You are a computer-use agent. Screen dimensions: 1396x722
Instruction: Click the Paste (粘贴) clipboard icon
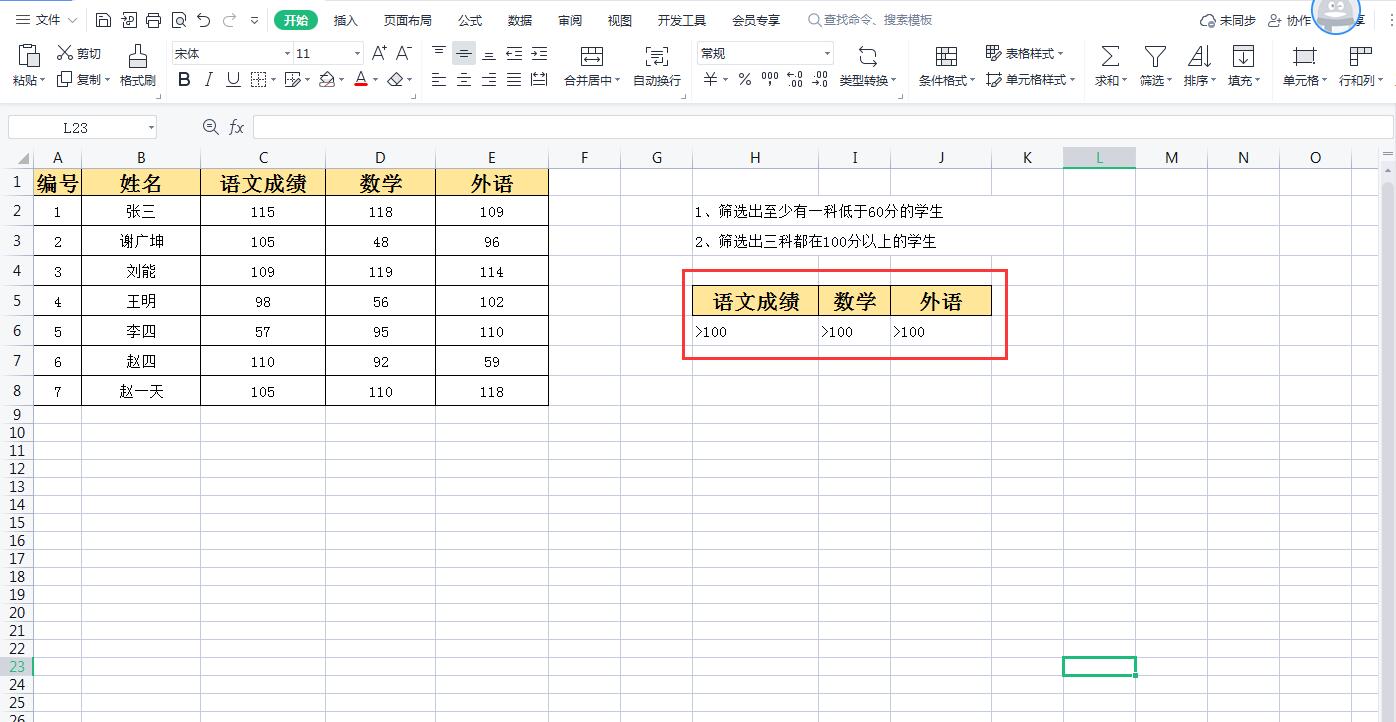[28, 55]
